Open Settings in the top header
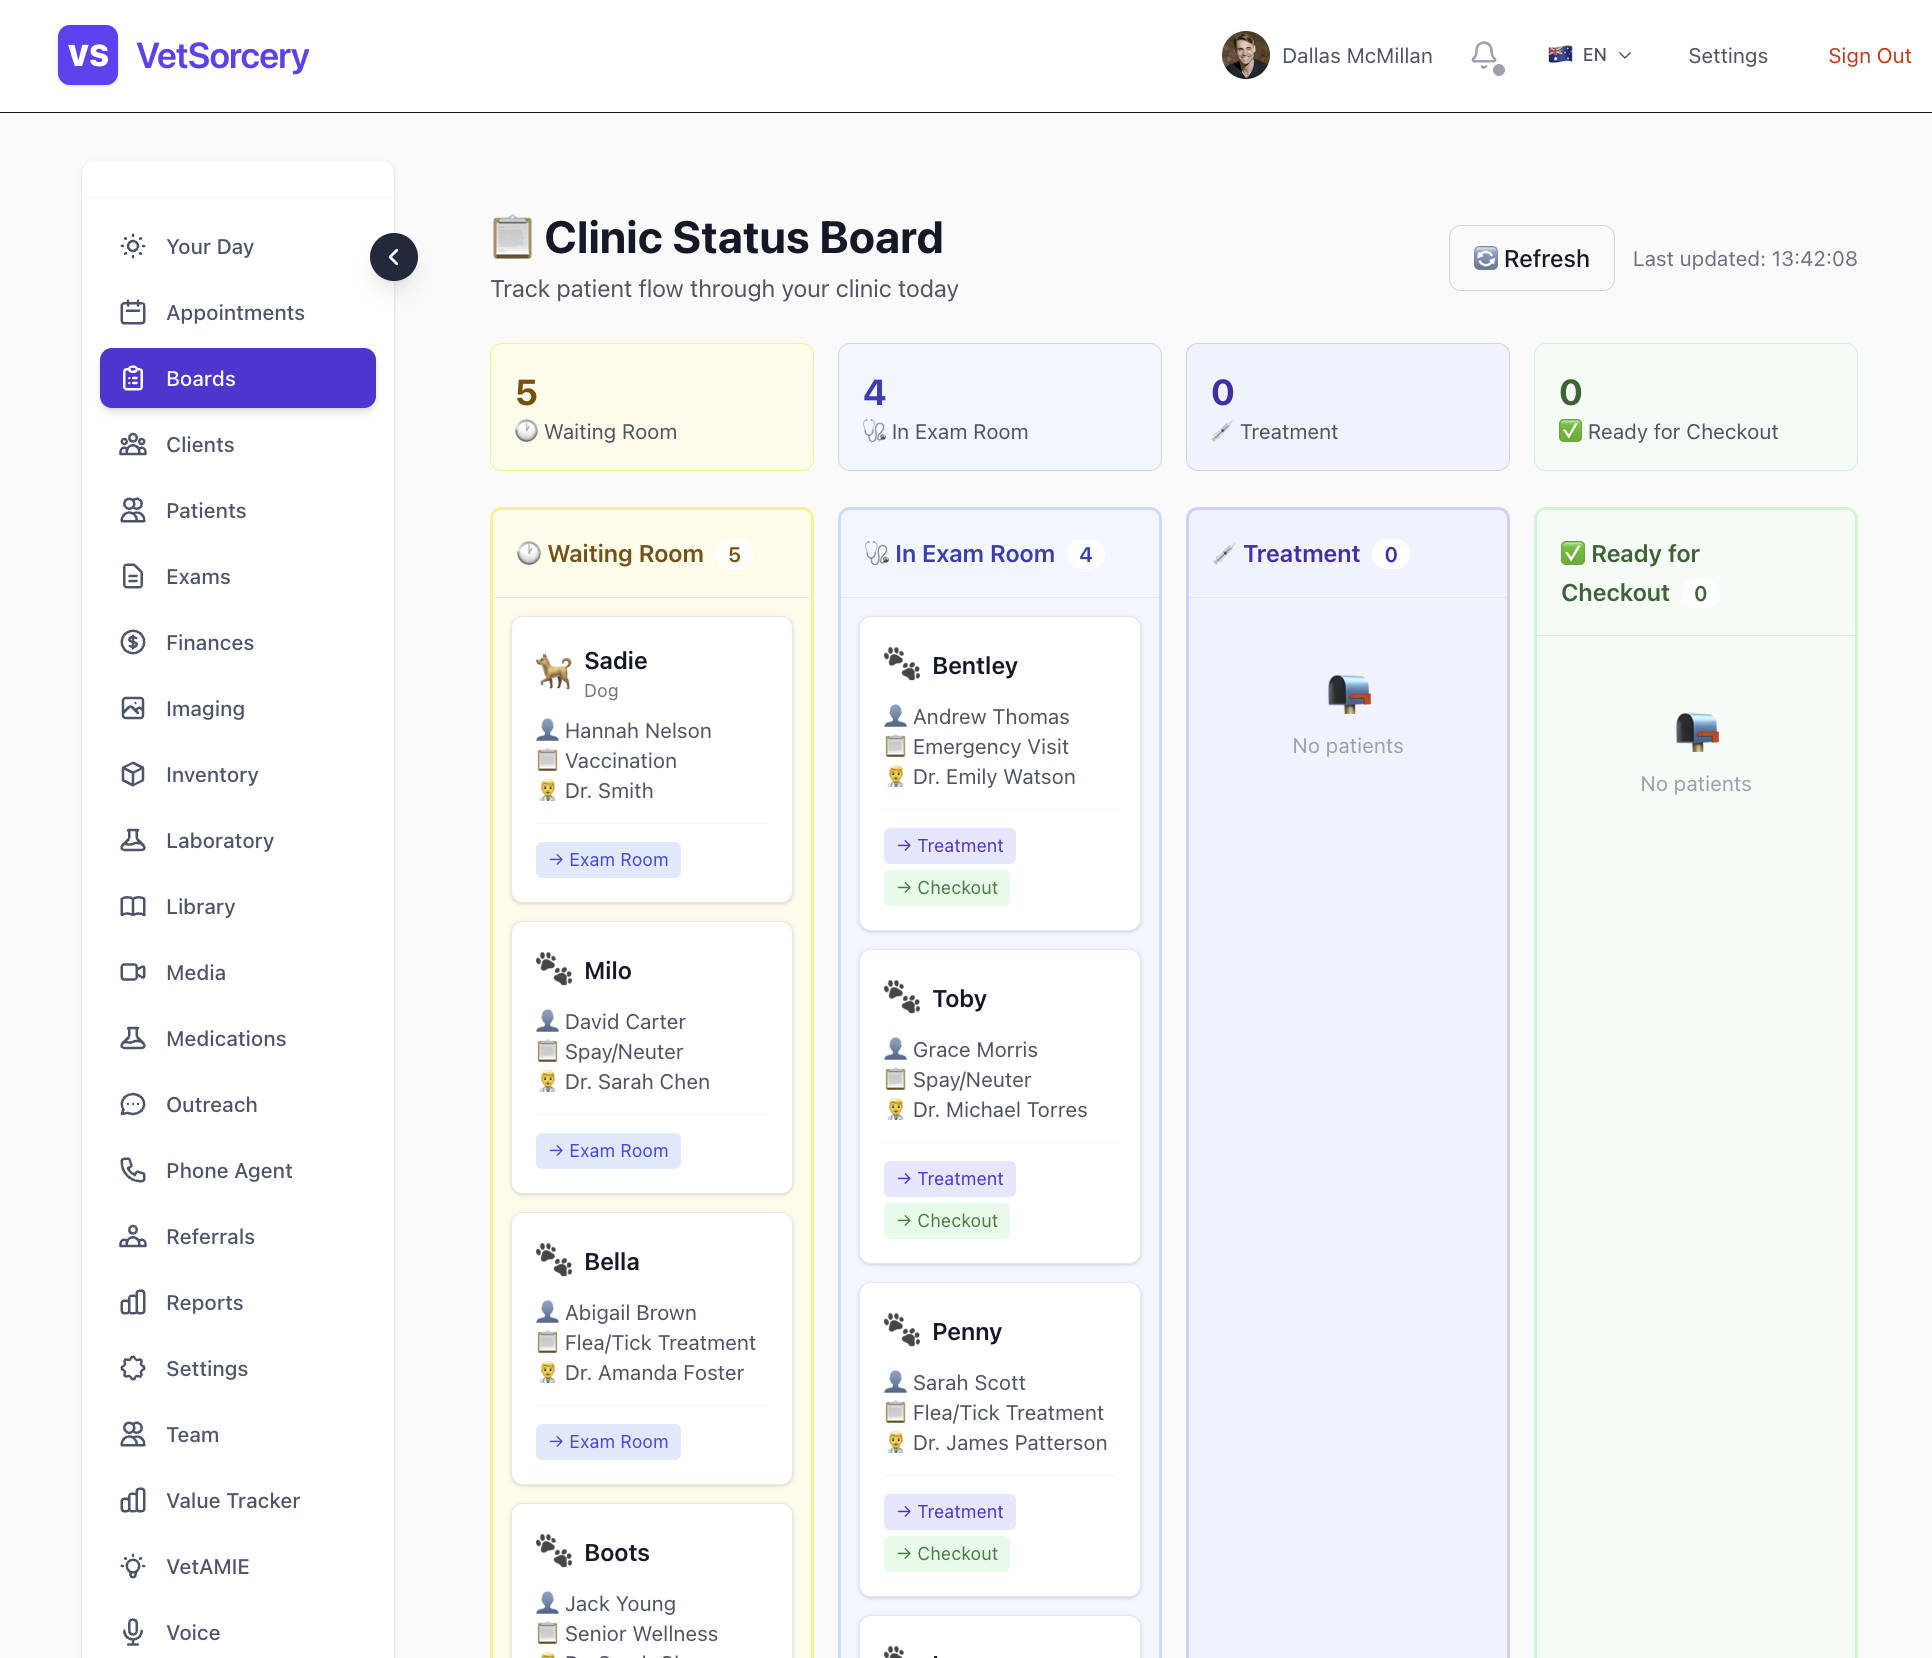 (x=1727, y=56)
